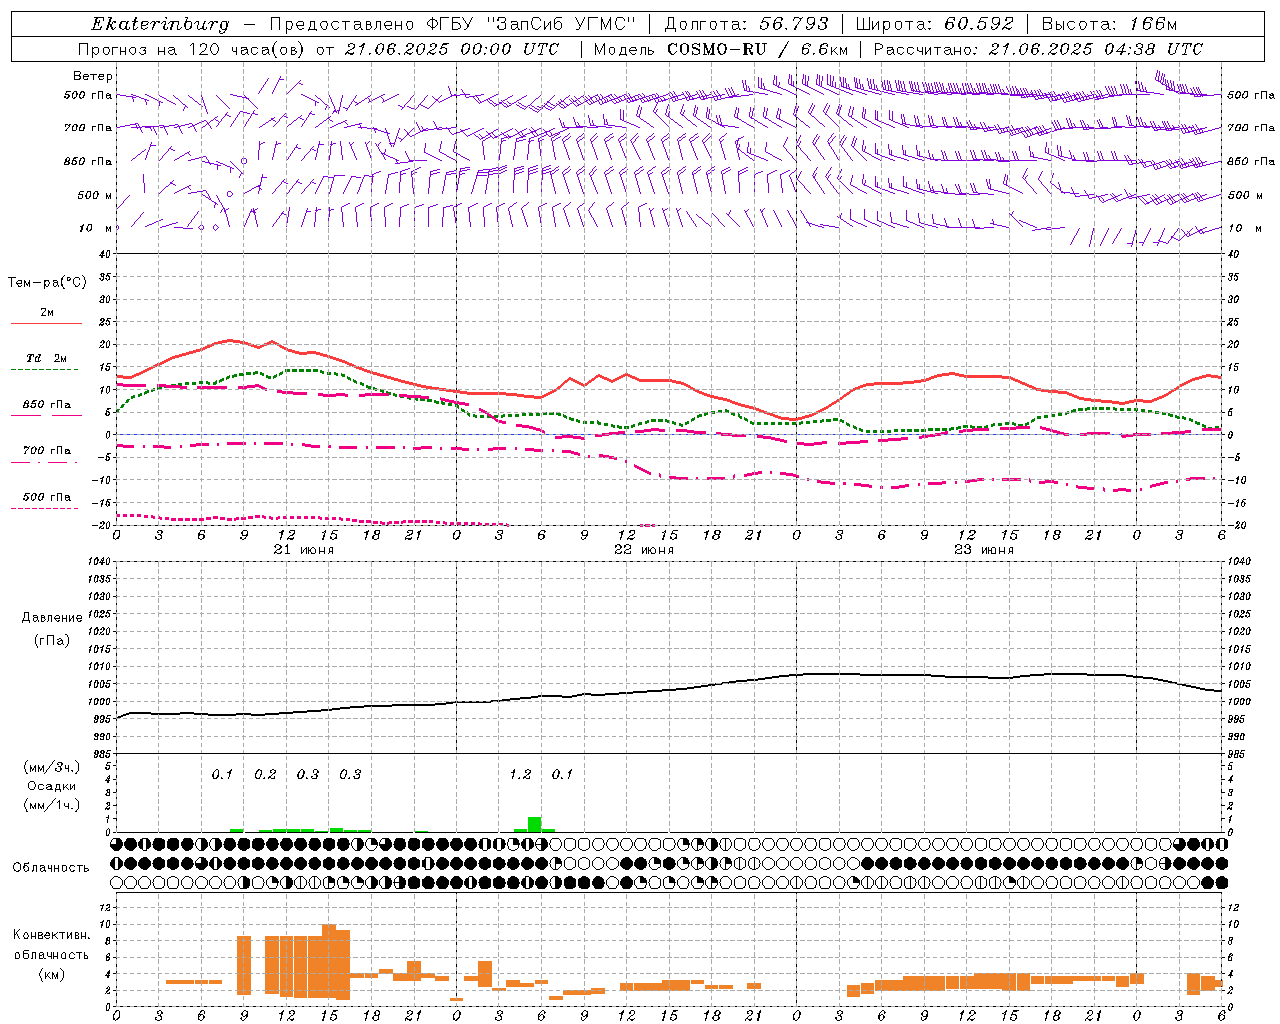Click the dashed '850 гПа' temperature legend entry
The width and height of the screenshot is (1280, 1024).
[x=47, y=405]
